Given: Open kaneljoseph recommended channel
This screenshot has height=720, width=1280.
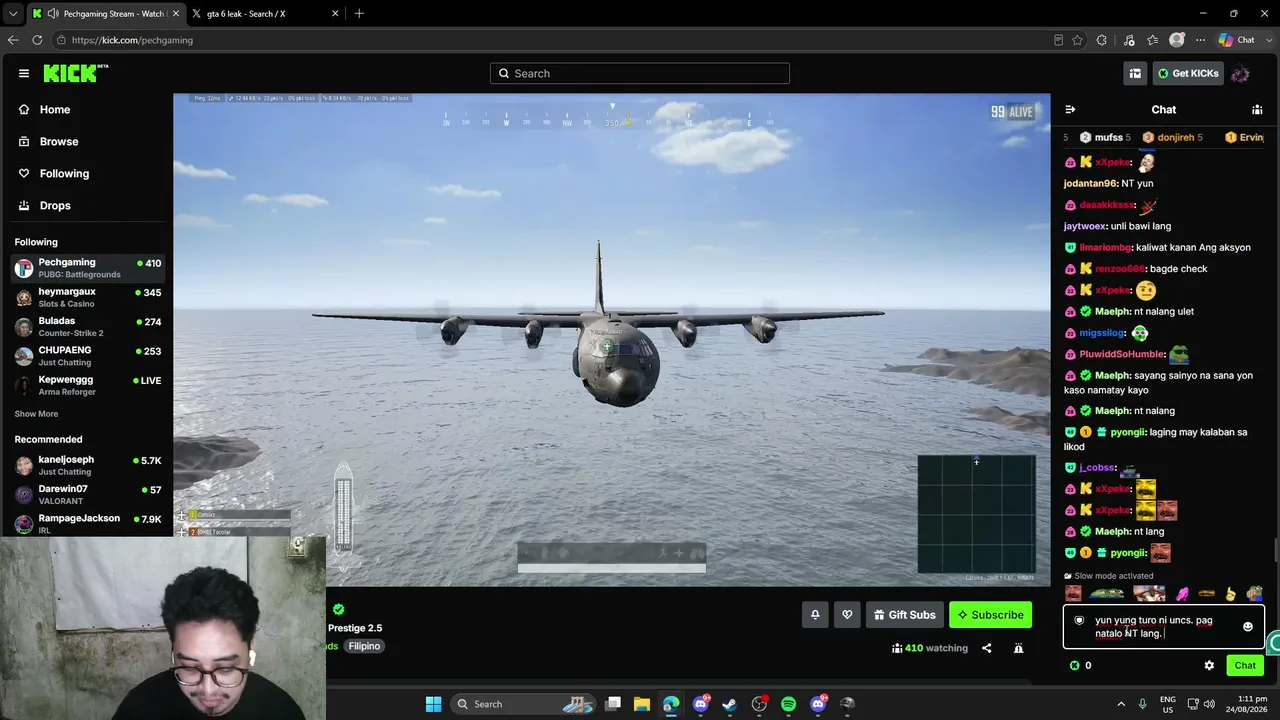Looking at the screenshot, I should coord(88,465).
